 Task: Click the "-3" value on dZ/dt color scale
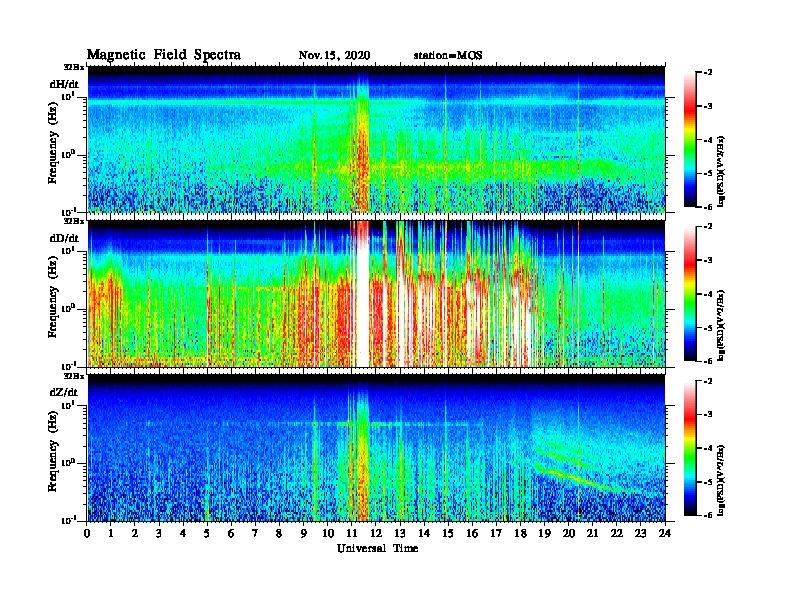(708, 414)
